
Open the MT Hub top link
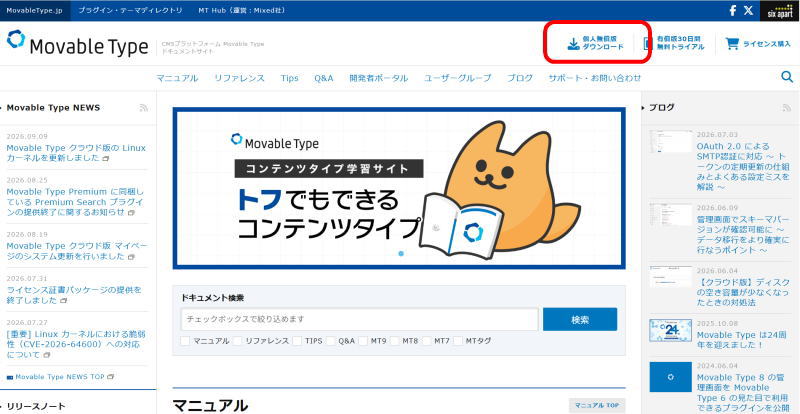pos(242,10)
